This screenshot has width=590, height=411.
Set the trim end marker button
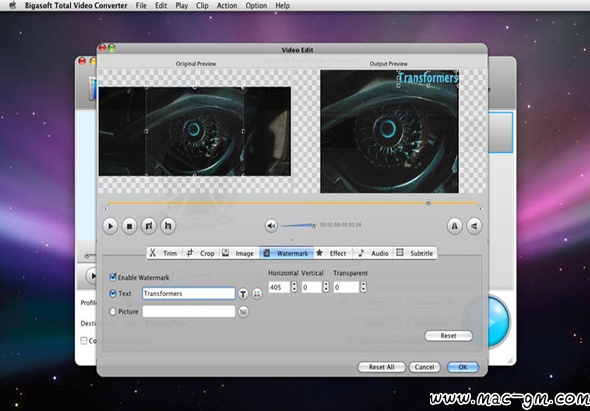point(168,226)
